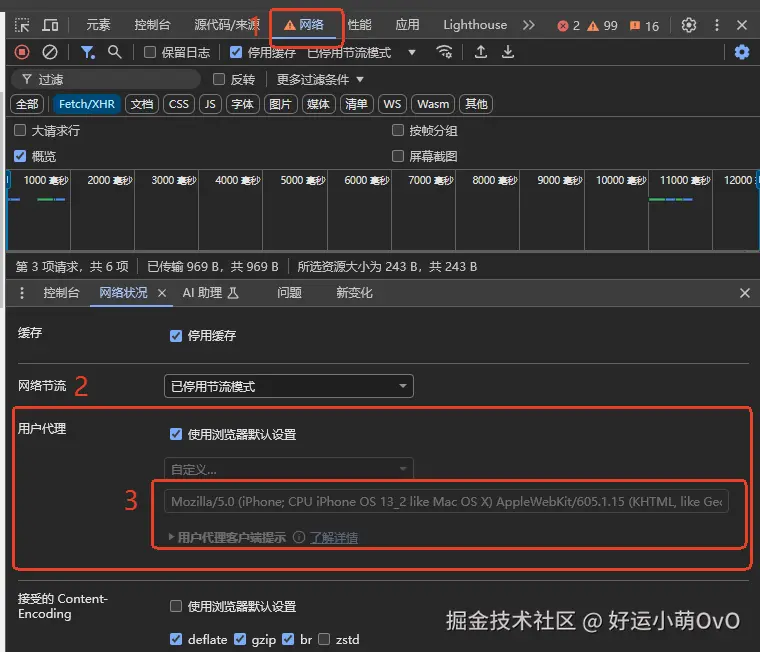Uncheck the 概览 checkbox
Viewport: 760px width, 652px height.
(20, 156)
